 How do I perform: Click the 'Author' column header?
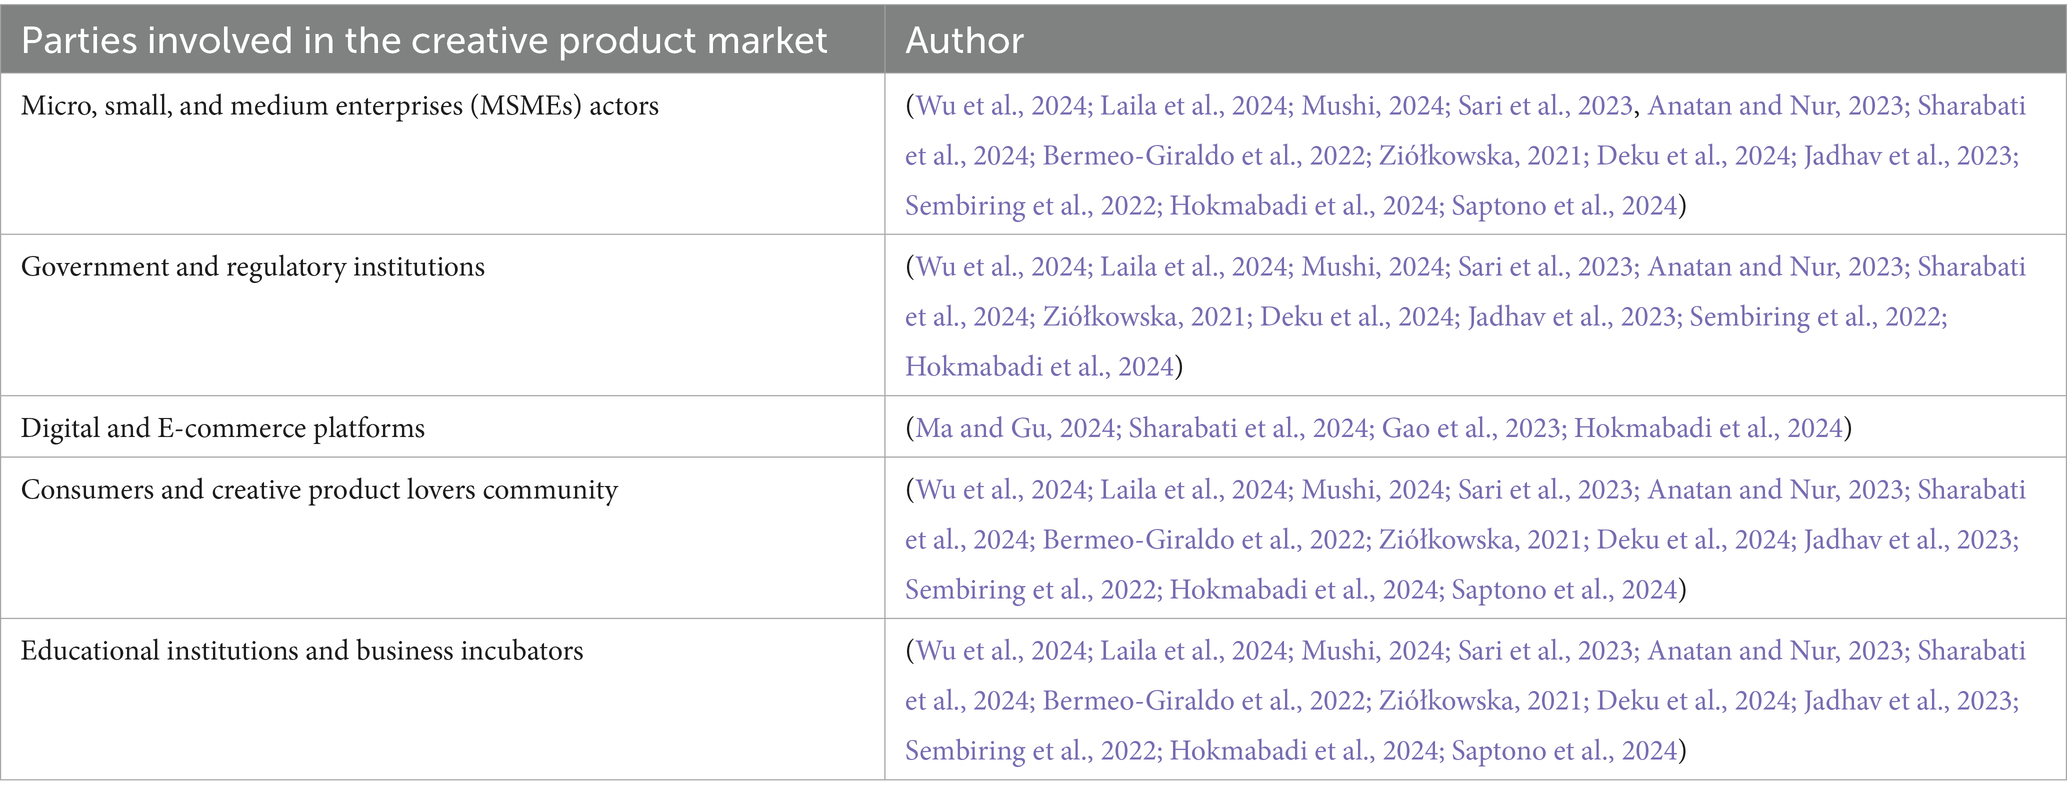(x=965, y=40)
